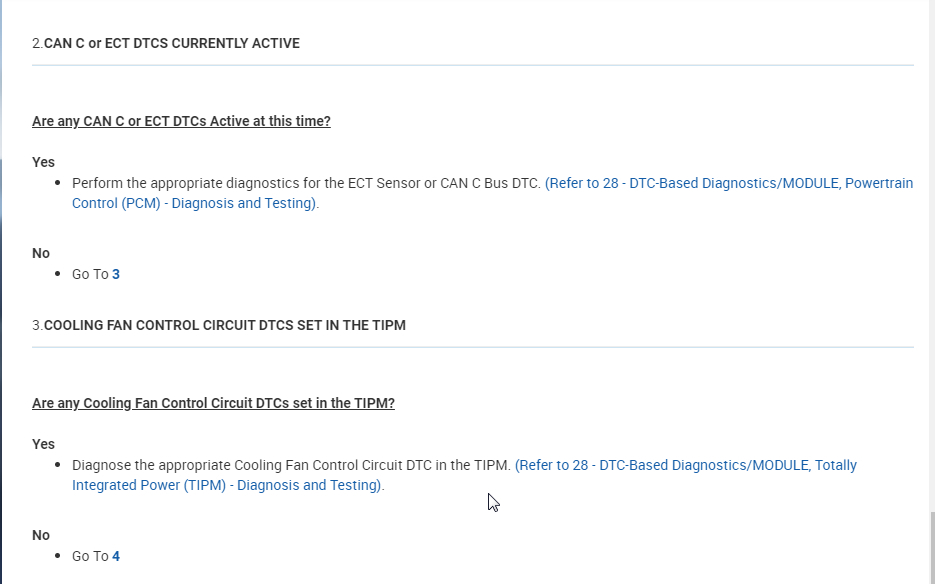
Task: Click the divider under the Cooling Fan heading
Action: click(x=472, y=347)
